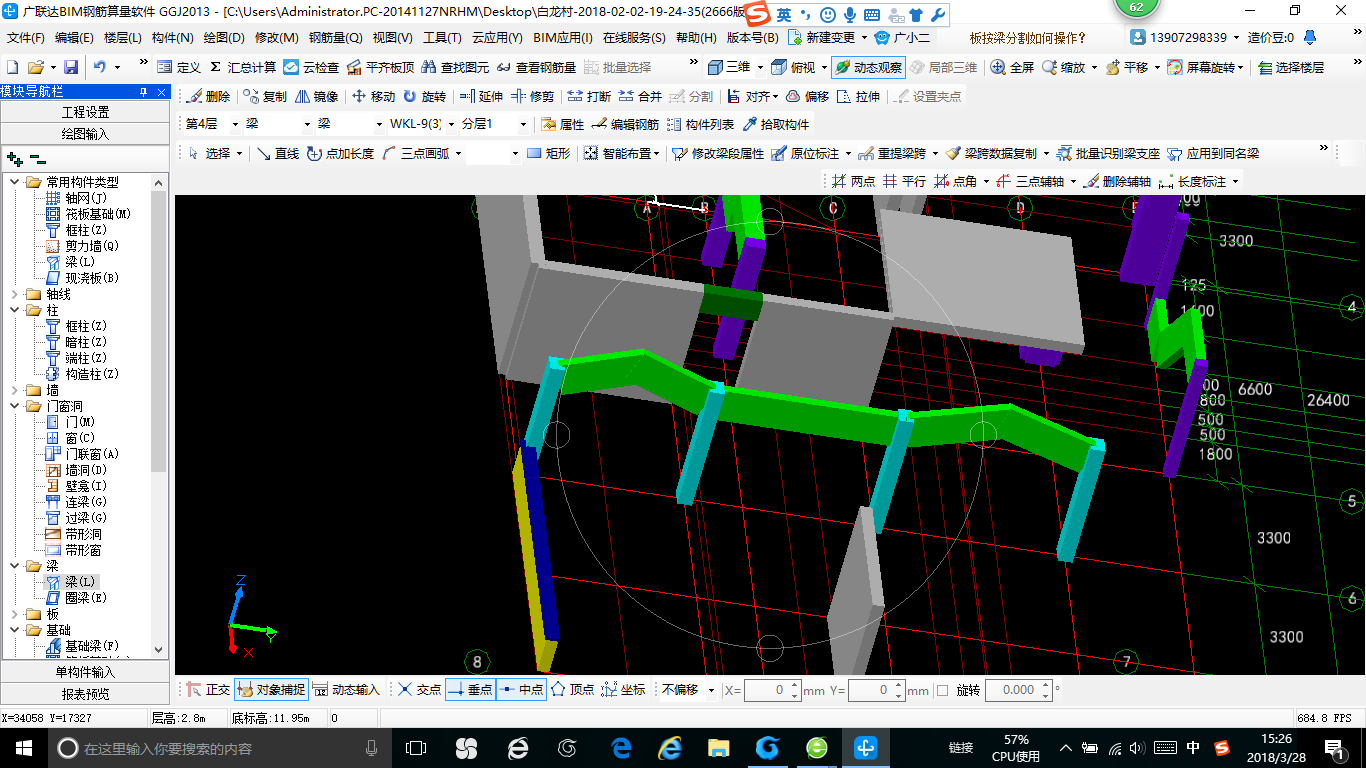Click the X offset input field
This screenshot has height=768, width=1366.
[x=771, y=690]
